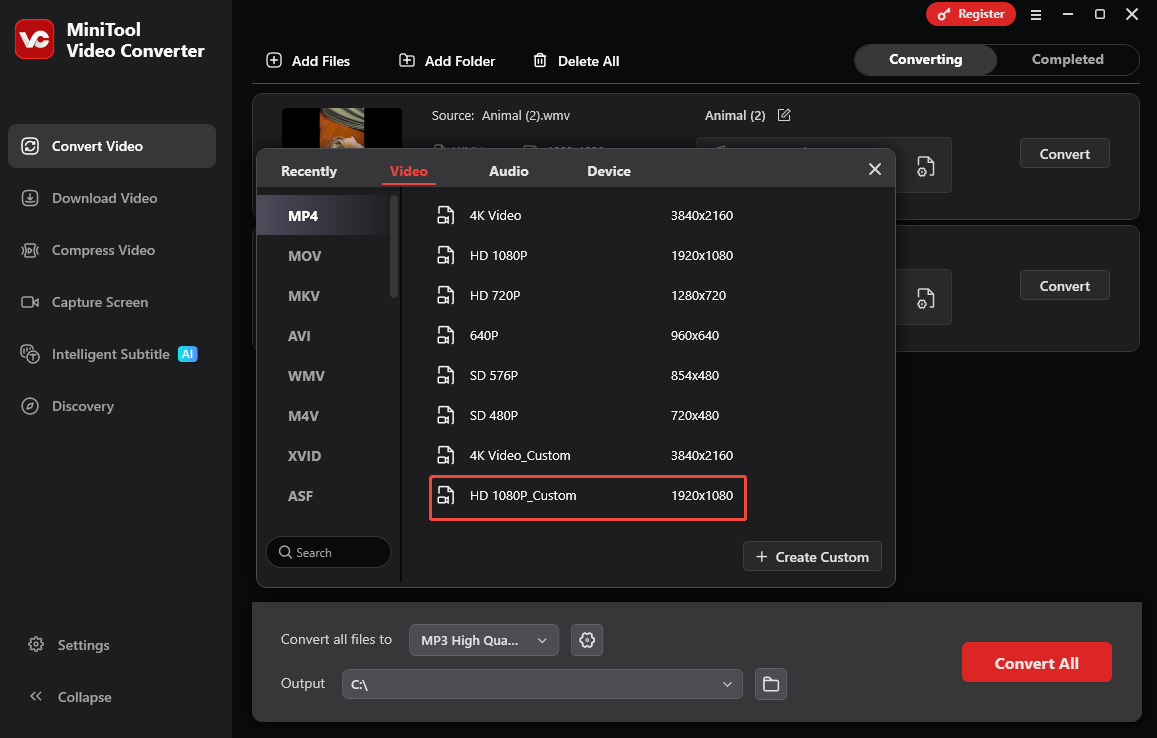Open output settings with the gear icon
1157x738 pixels.
tap(587, 639)
